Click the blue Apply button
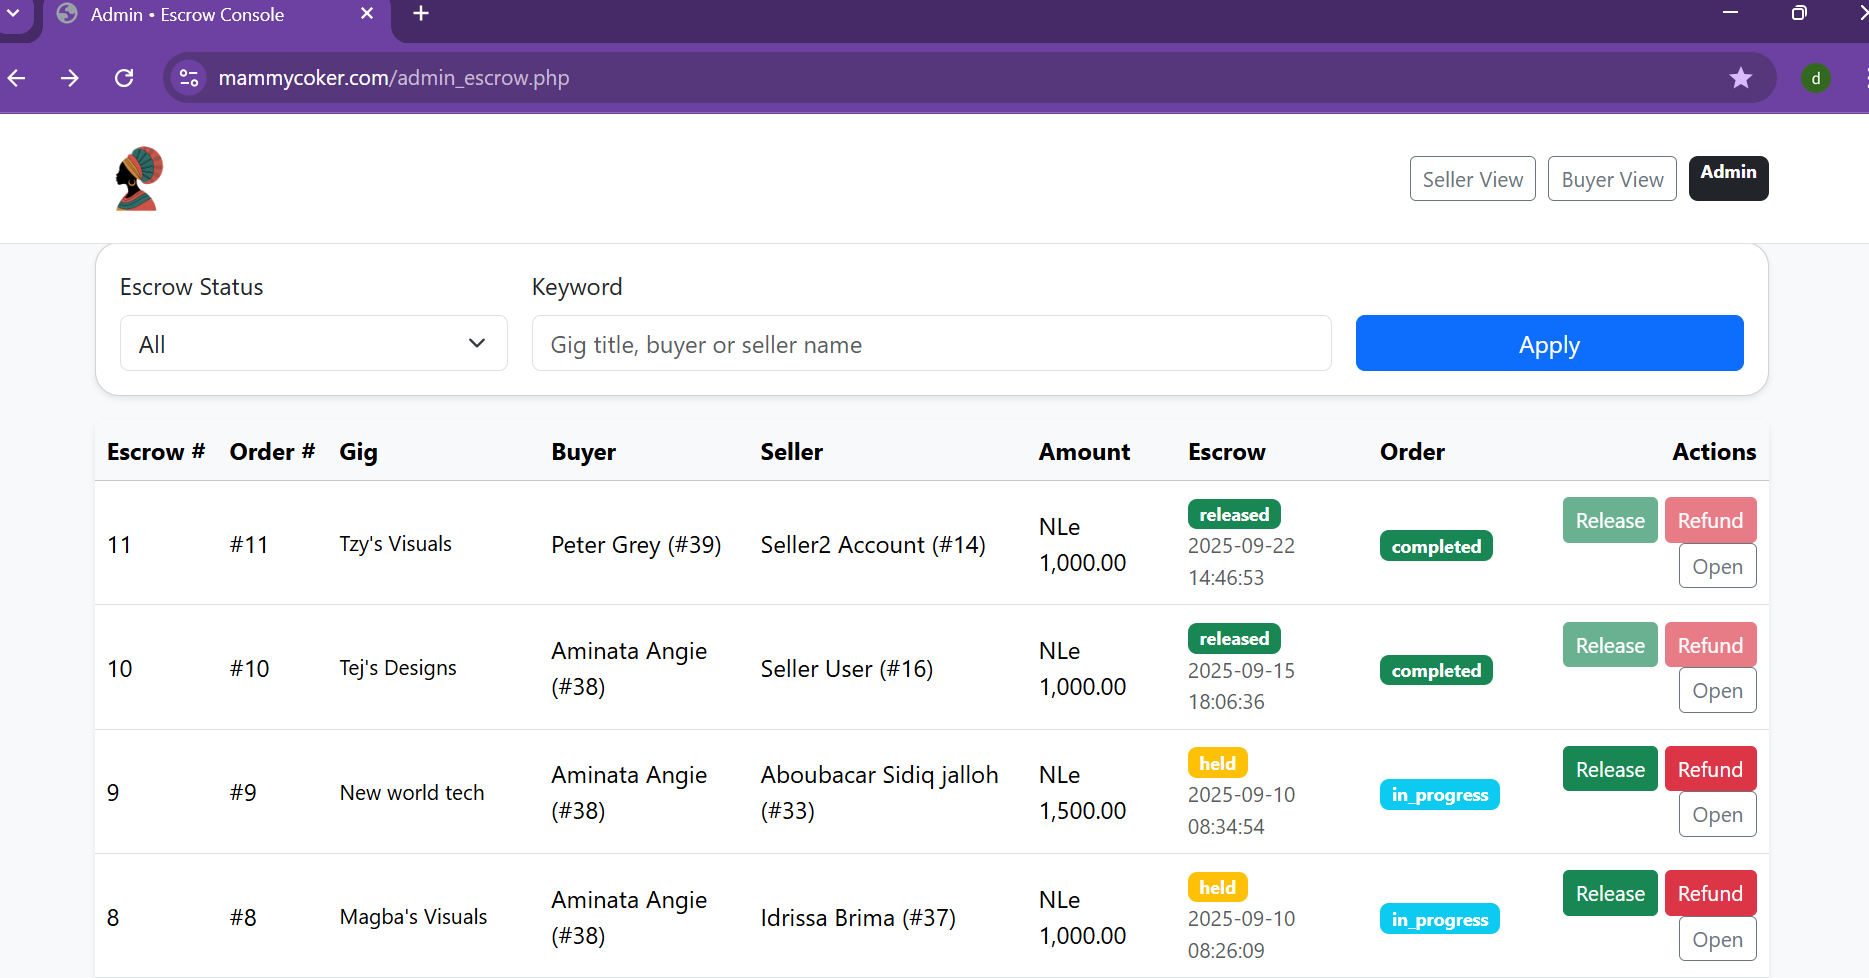1869x978 pixels. [x=1549, y=344]
